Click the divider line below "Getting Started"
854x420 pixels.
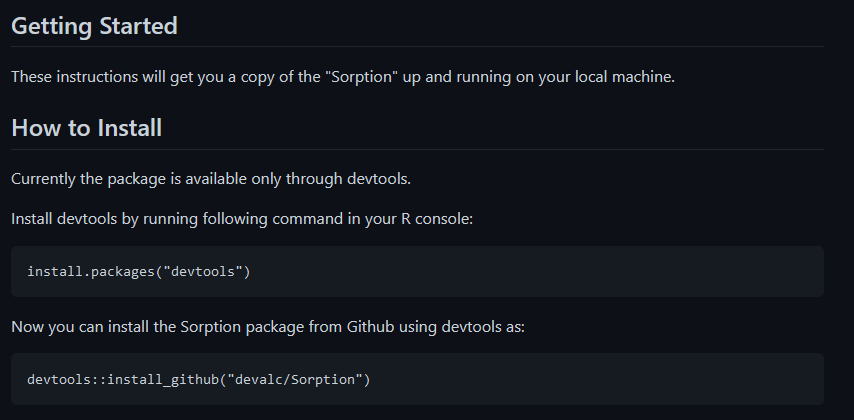pos(417,46)
